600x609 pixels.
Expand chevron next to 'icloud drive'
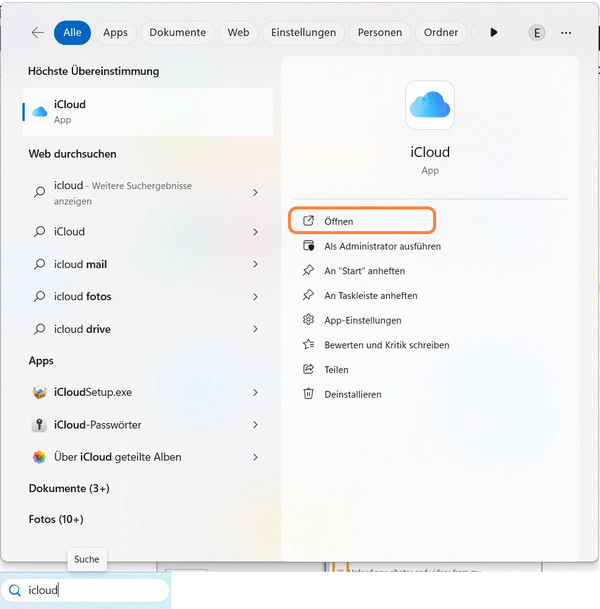pos(255,329)
